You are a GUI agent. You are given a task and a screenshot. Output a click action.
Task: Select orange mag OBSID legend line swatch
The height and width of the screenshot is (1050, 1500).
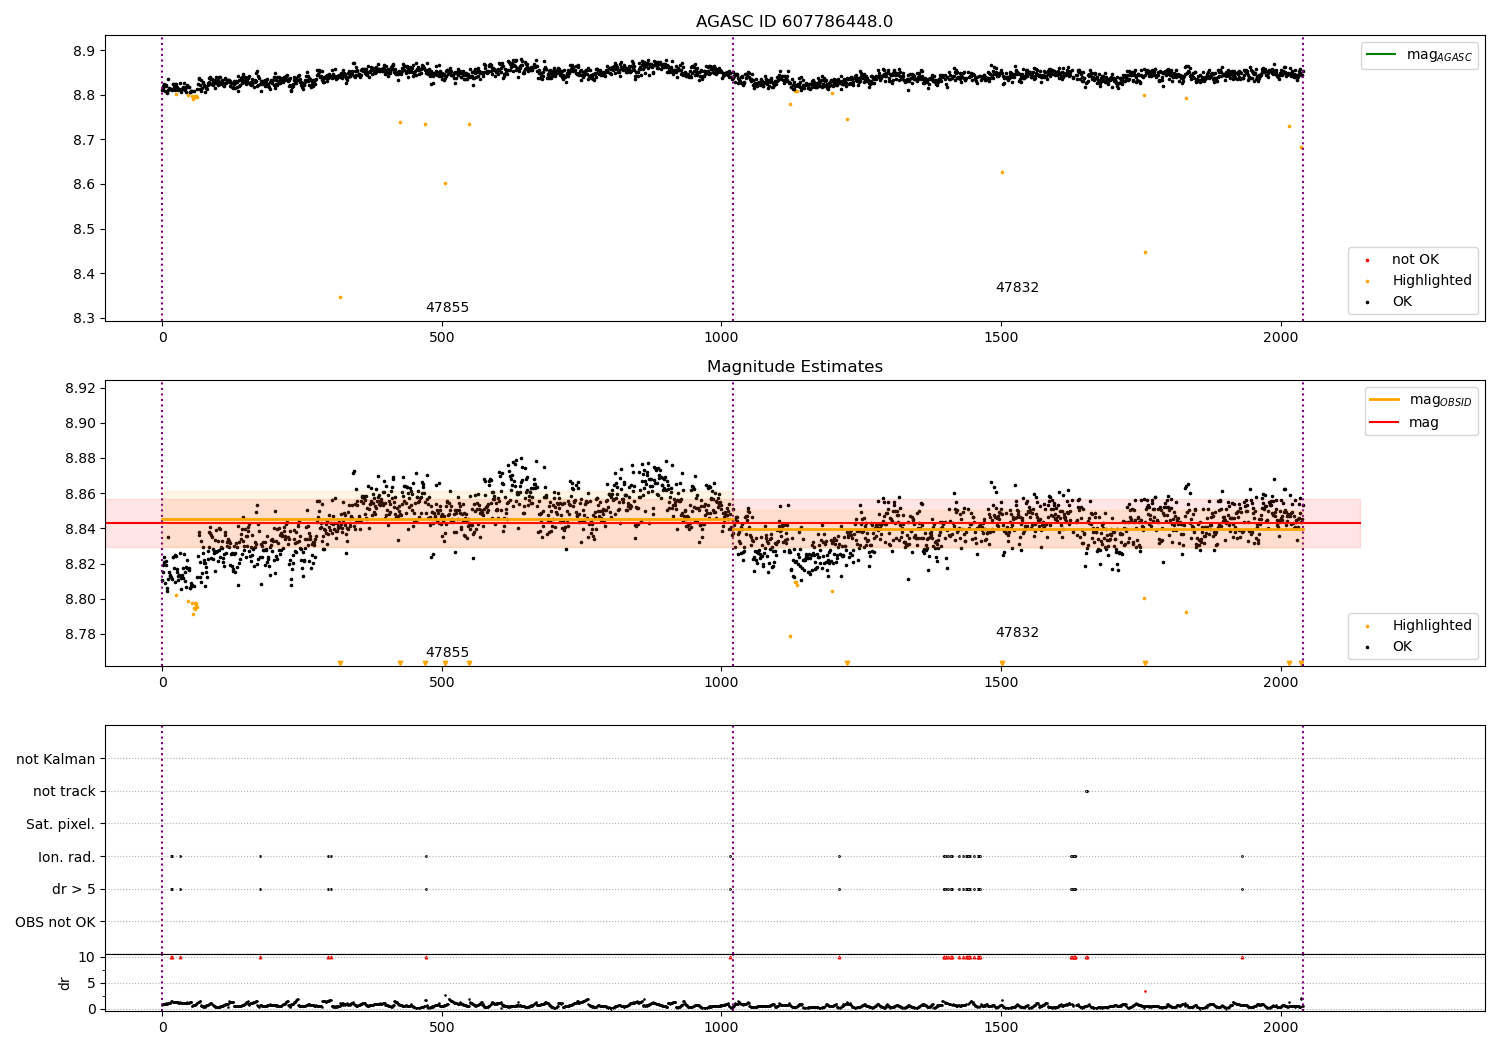tap(1385, 400)
